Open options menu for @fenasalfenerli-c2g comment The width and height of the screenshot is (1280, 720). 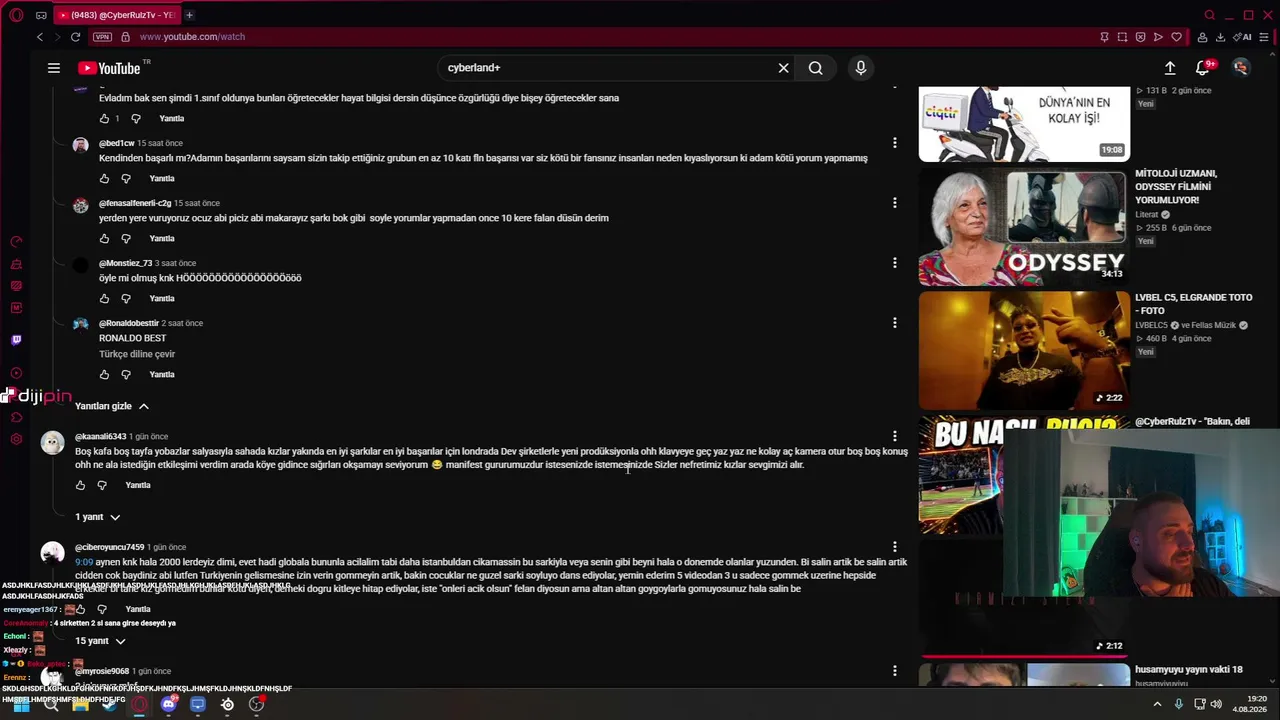point(895,203)
